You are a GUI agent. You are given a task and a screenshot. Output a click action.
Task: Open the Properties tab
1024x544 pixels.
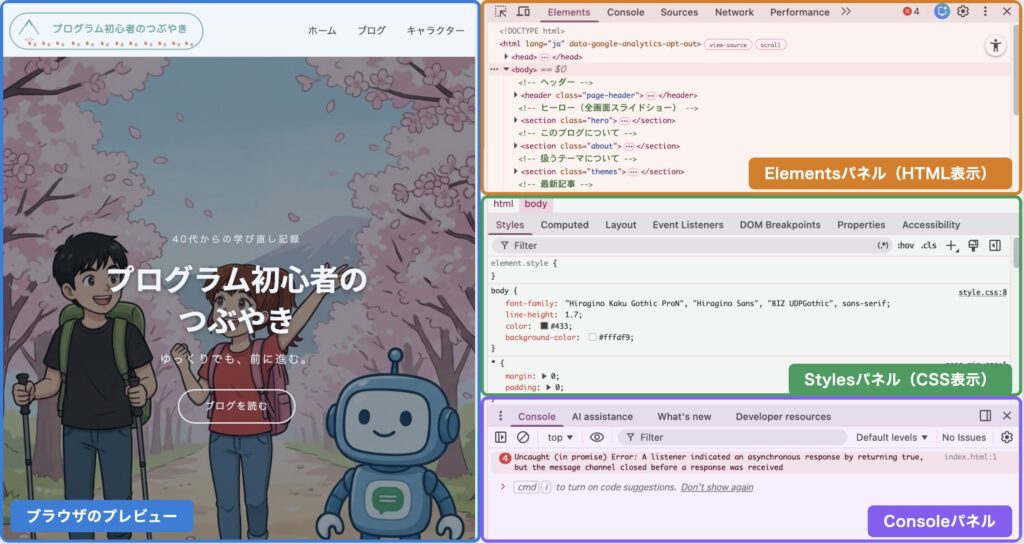pyautogui.click(x=861, y=225)
